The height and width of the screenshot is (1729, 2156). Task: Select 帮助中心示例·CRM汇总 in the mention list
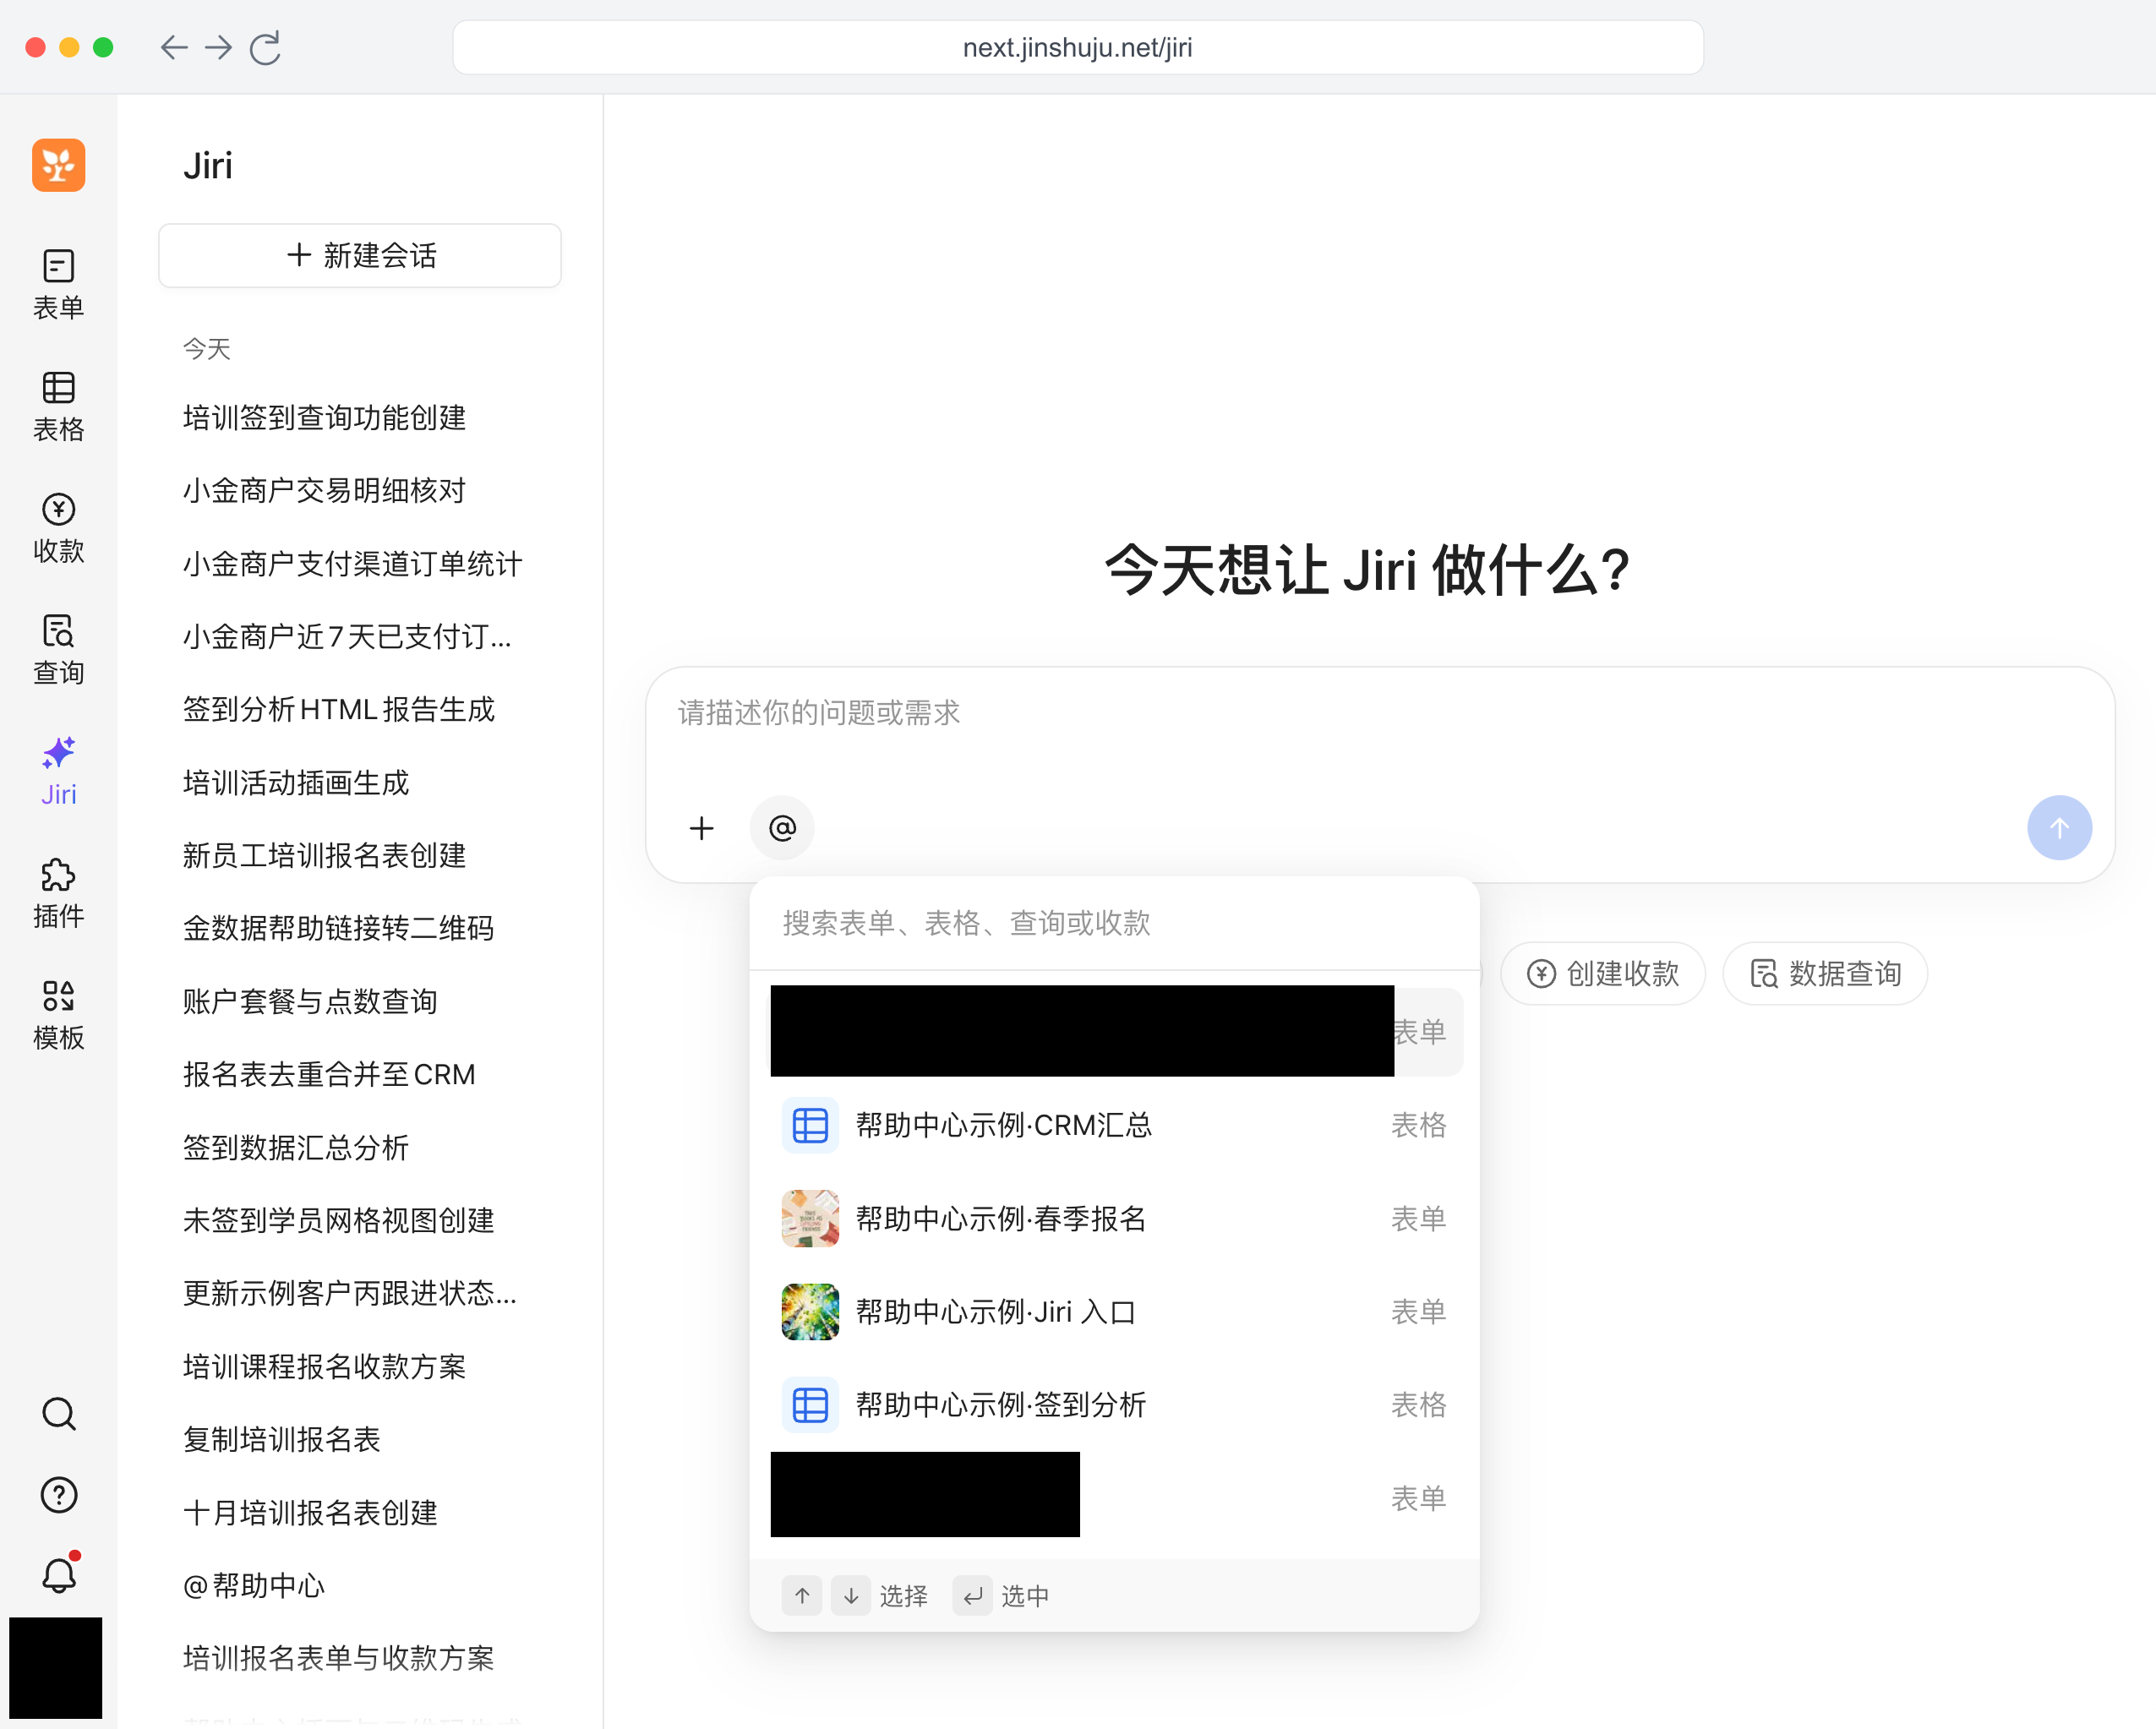click(1115, 1125)
